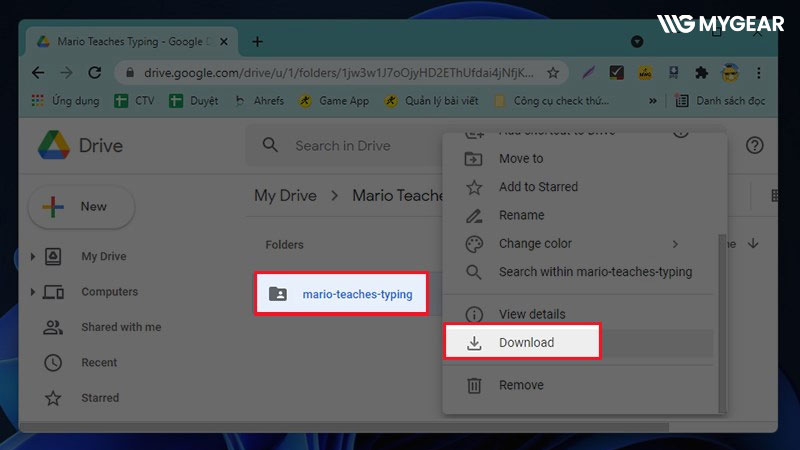800x450 pixels.
Task: Click the dropdown circle icon in title bar
Action: [x=637, y=42]
